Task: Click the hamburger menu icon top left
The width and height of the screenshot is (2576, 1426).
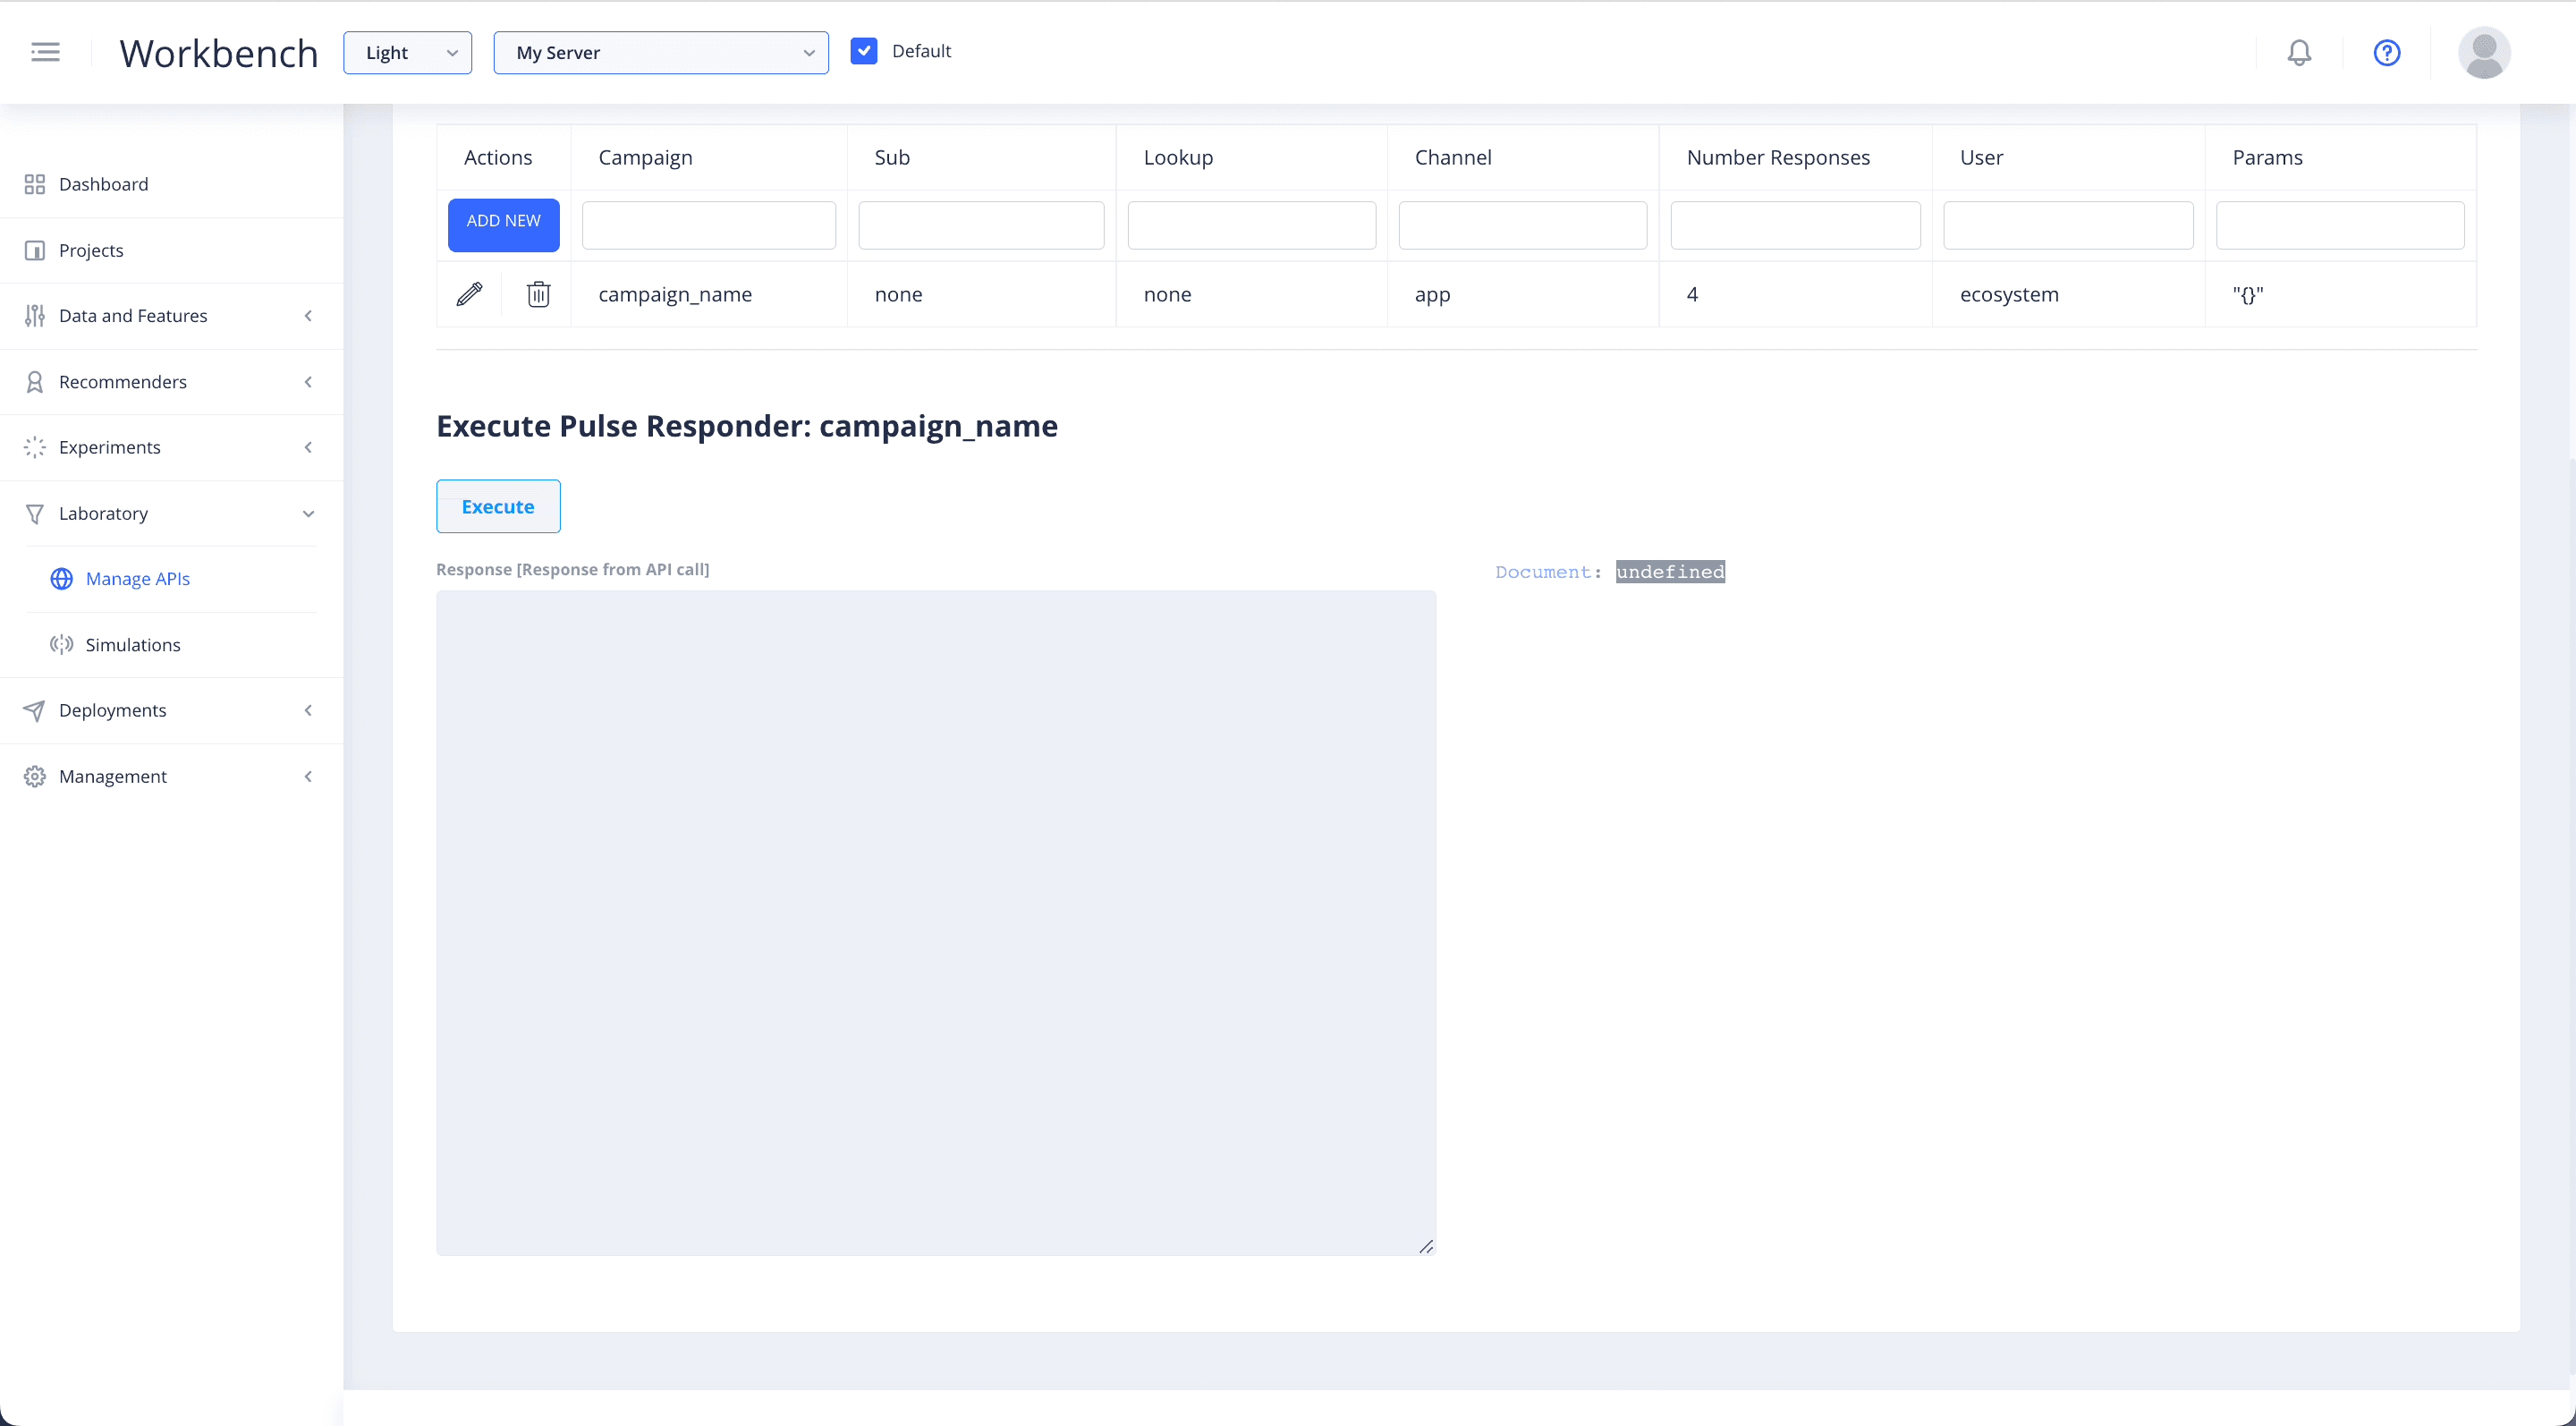Action: tap(46, 53)
